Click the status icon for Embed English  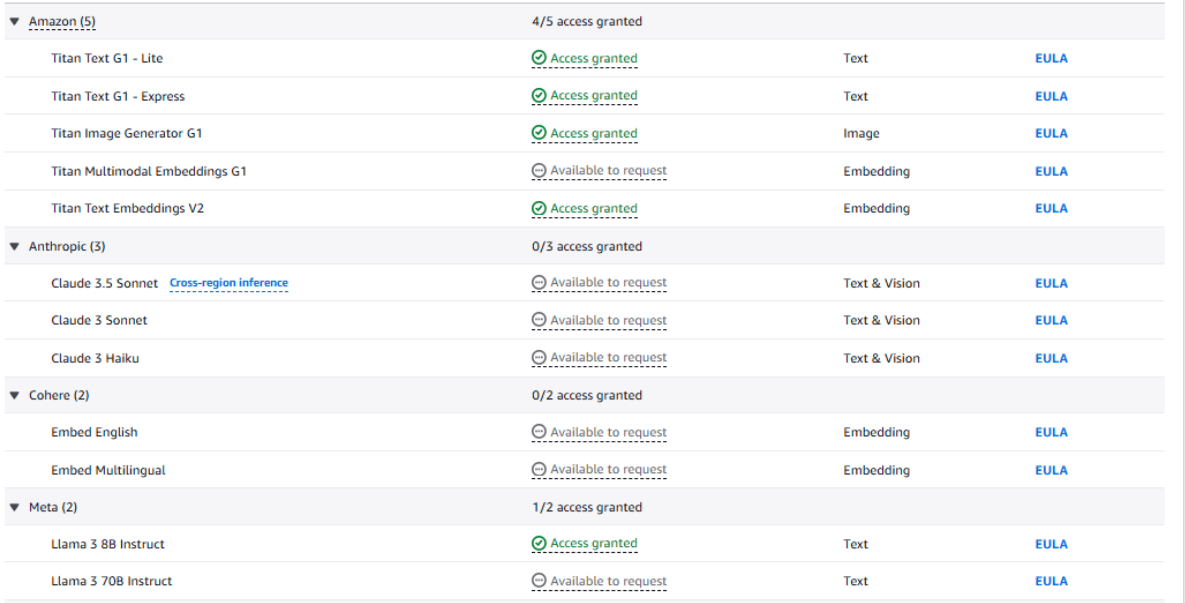click(x=539, y=432)
